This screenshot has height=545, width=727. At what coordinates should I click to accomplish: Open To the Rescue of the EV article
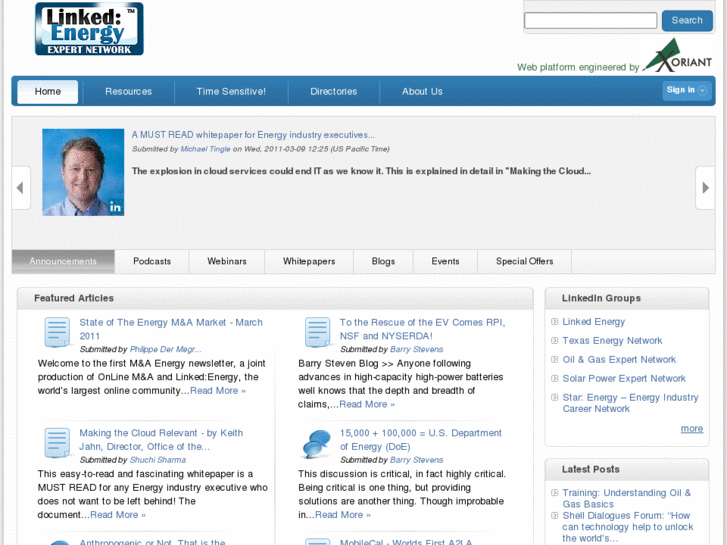pos(422,329)
